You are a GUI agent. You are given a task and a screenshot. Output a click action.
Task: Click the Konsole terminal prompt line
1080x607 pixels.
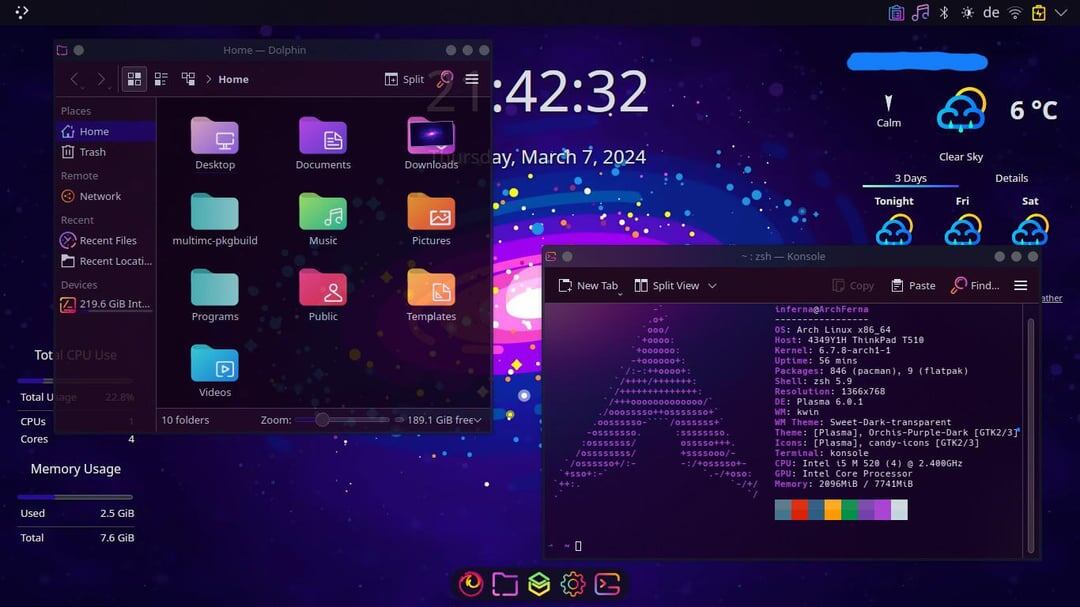[x=566, y=546]
